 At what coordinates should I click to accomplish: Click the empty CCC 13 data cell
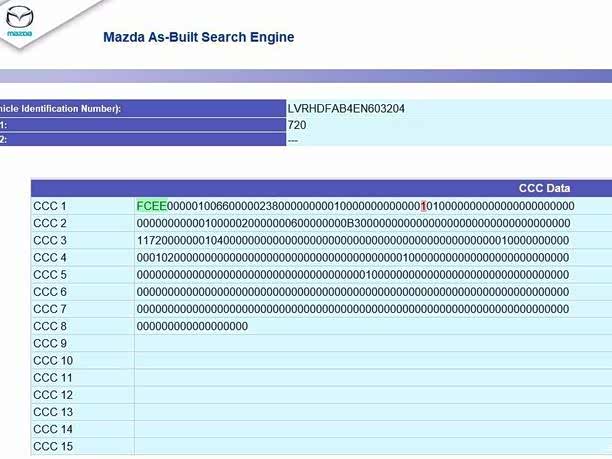[370, 413]
